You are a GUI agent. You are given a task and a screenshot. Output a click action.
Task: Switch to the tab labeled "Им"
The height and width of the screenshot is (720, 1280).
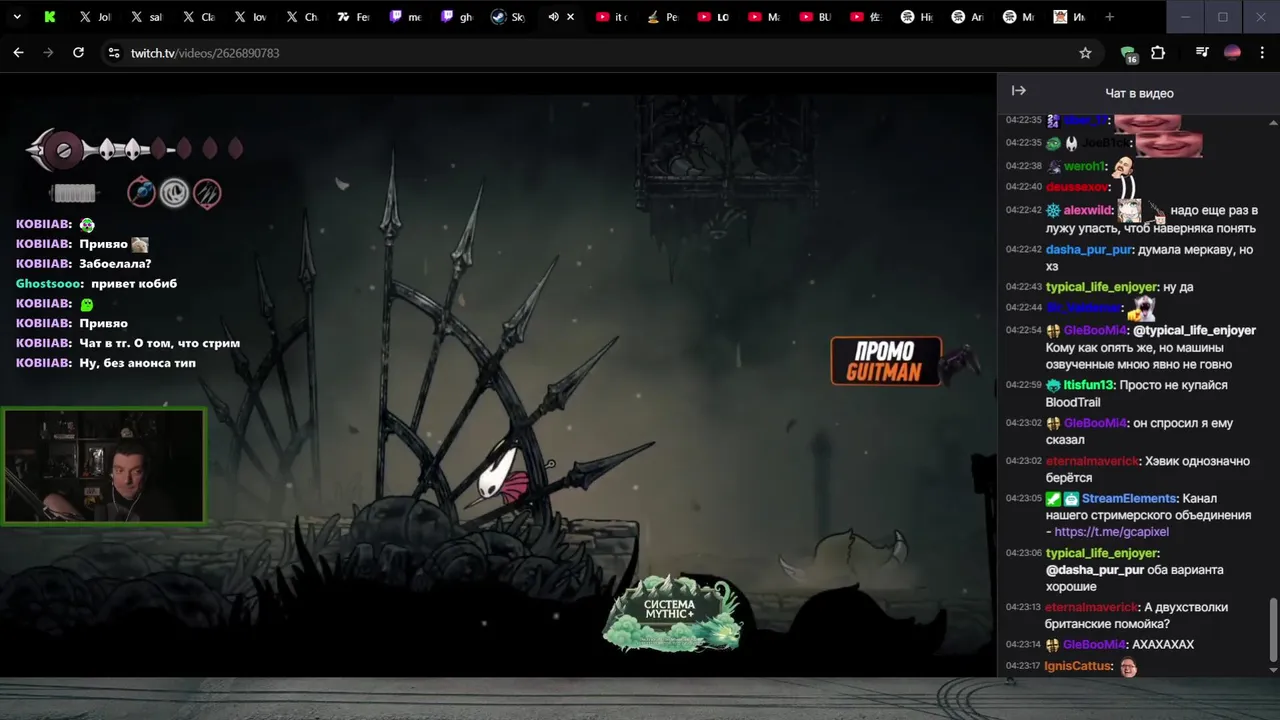(x=1071, y=17)
